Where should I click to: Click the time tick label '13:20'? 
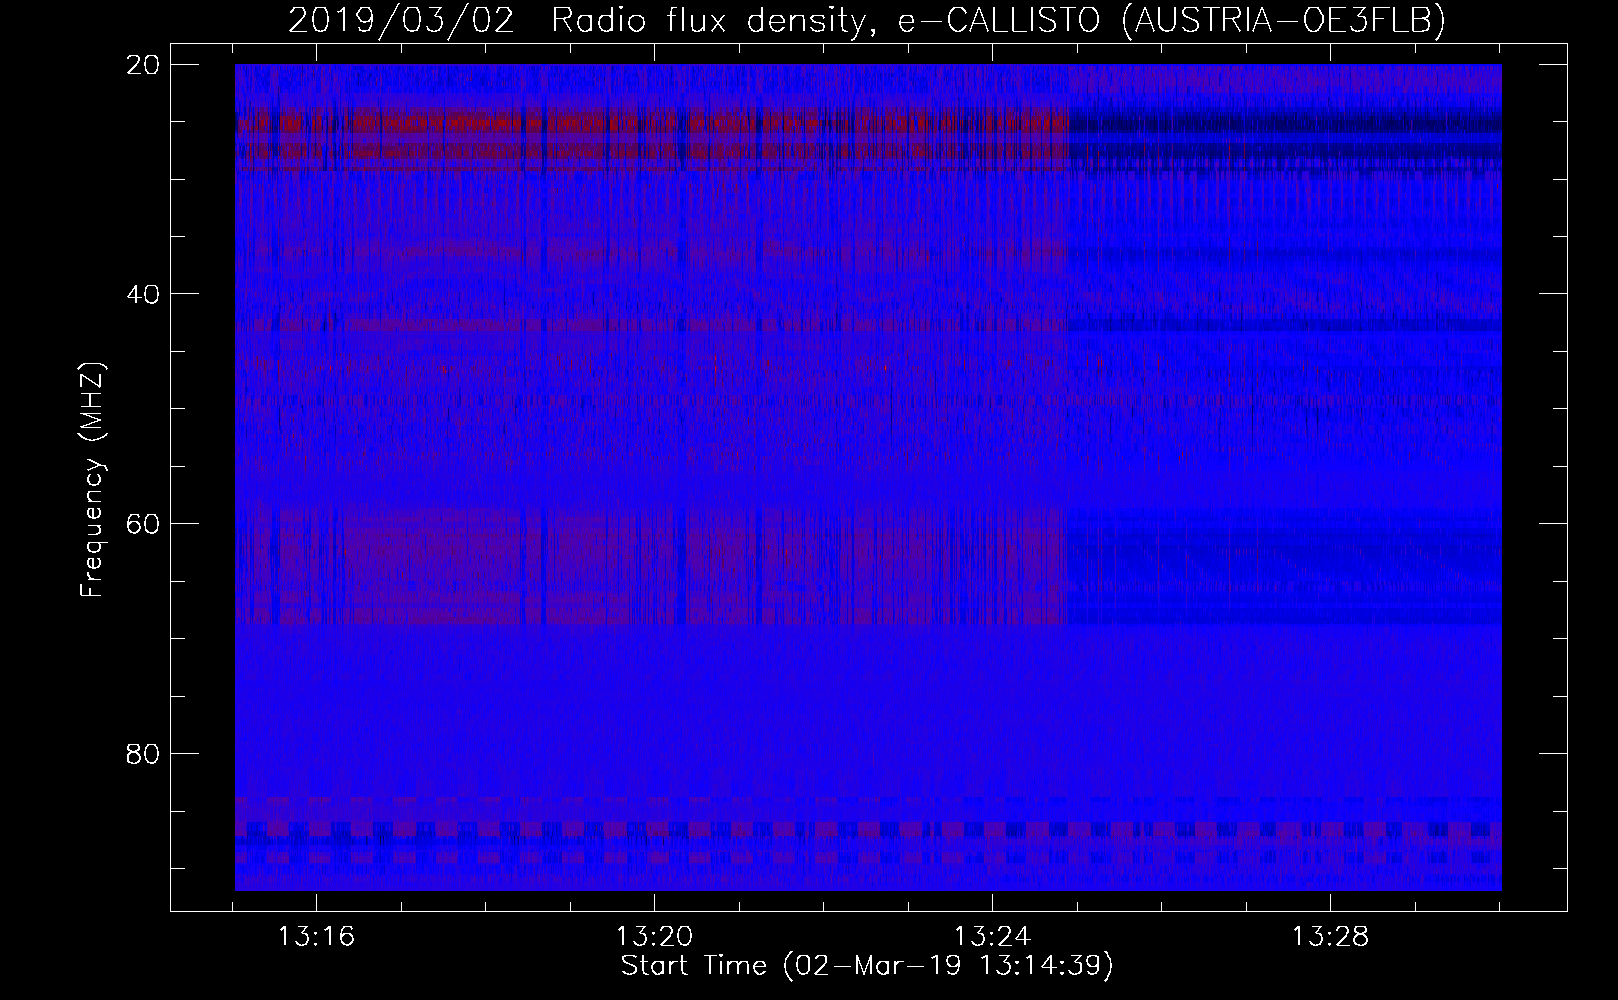654,937
